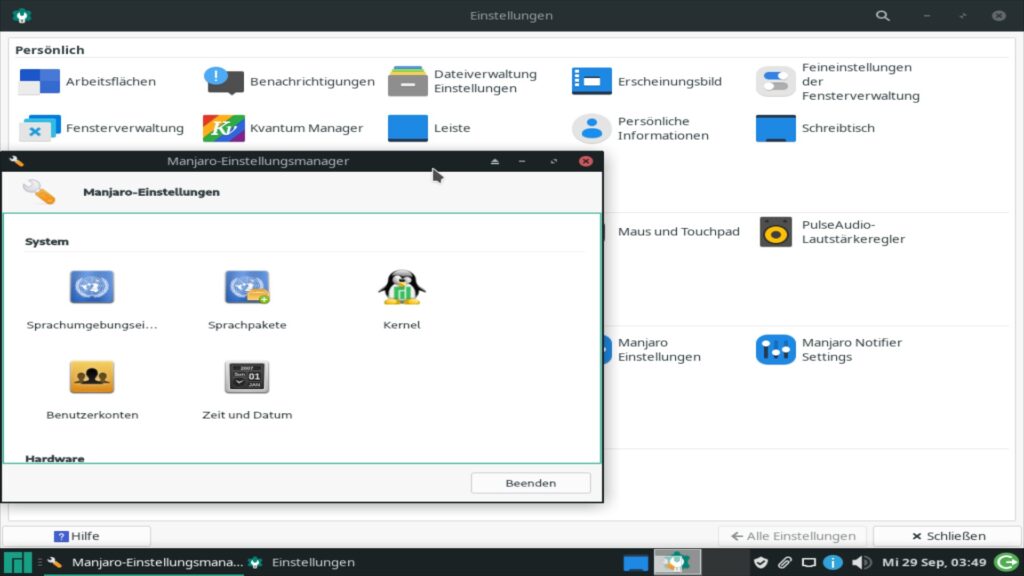This screenshot has height=576, width=1024.
Task: Open Arbeitsflächen settings
Action: pyautogui.click(x=88, y=82)
